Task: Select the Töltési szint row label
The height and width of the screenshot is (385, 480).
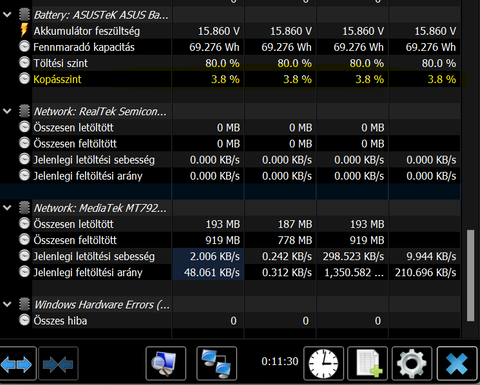Action: [61, 63]
